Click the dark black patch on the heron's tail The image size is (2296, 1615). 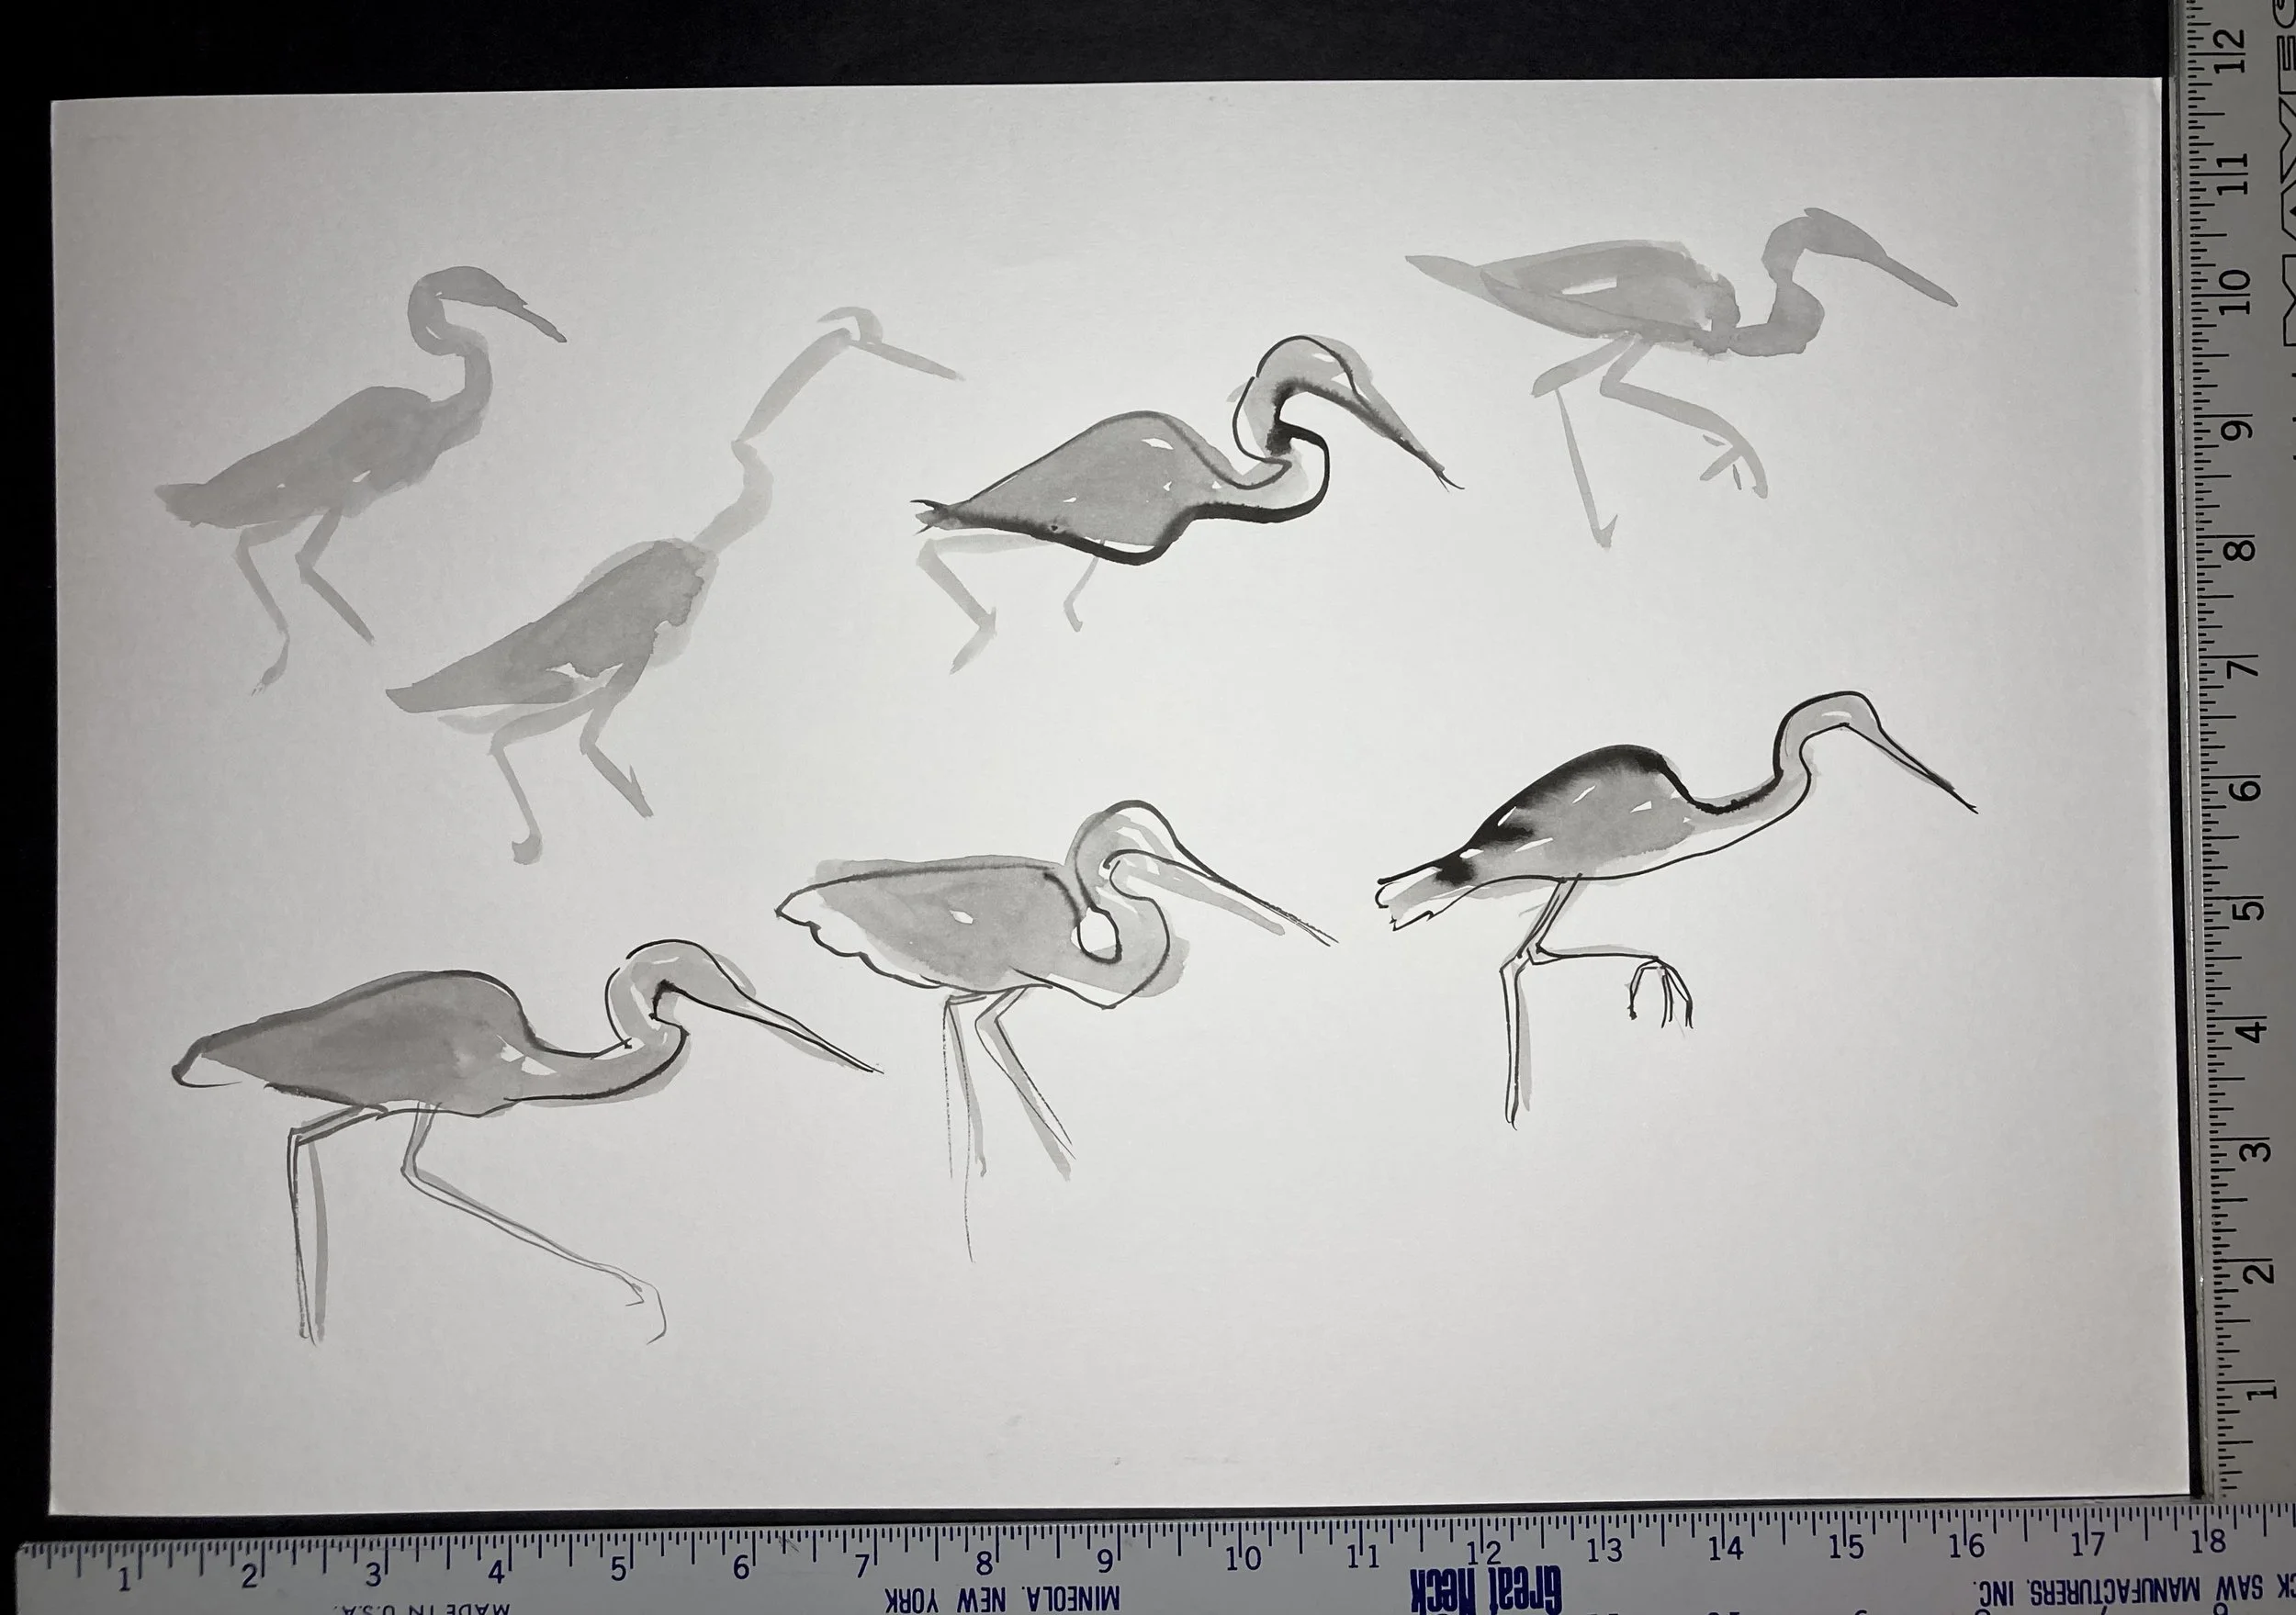pos(1456,872)
